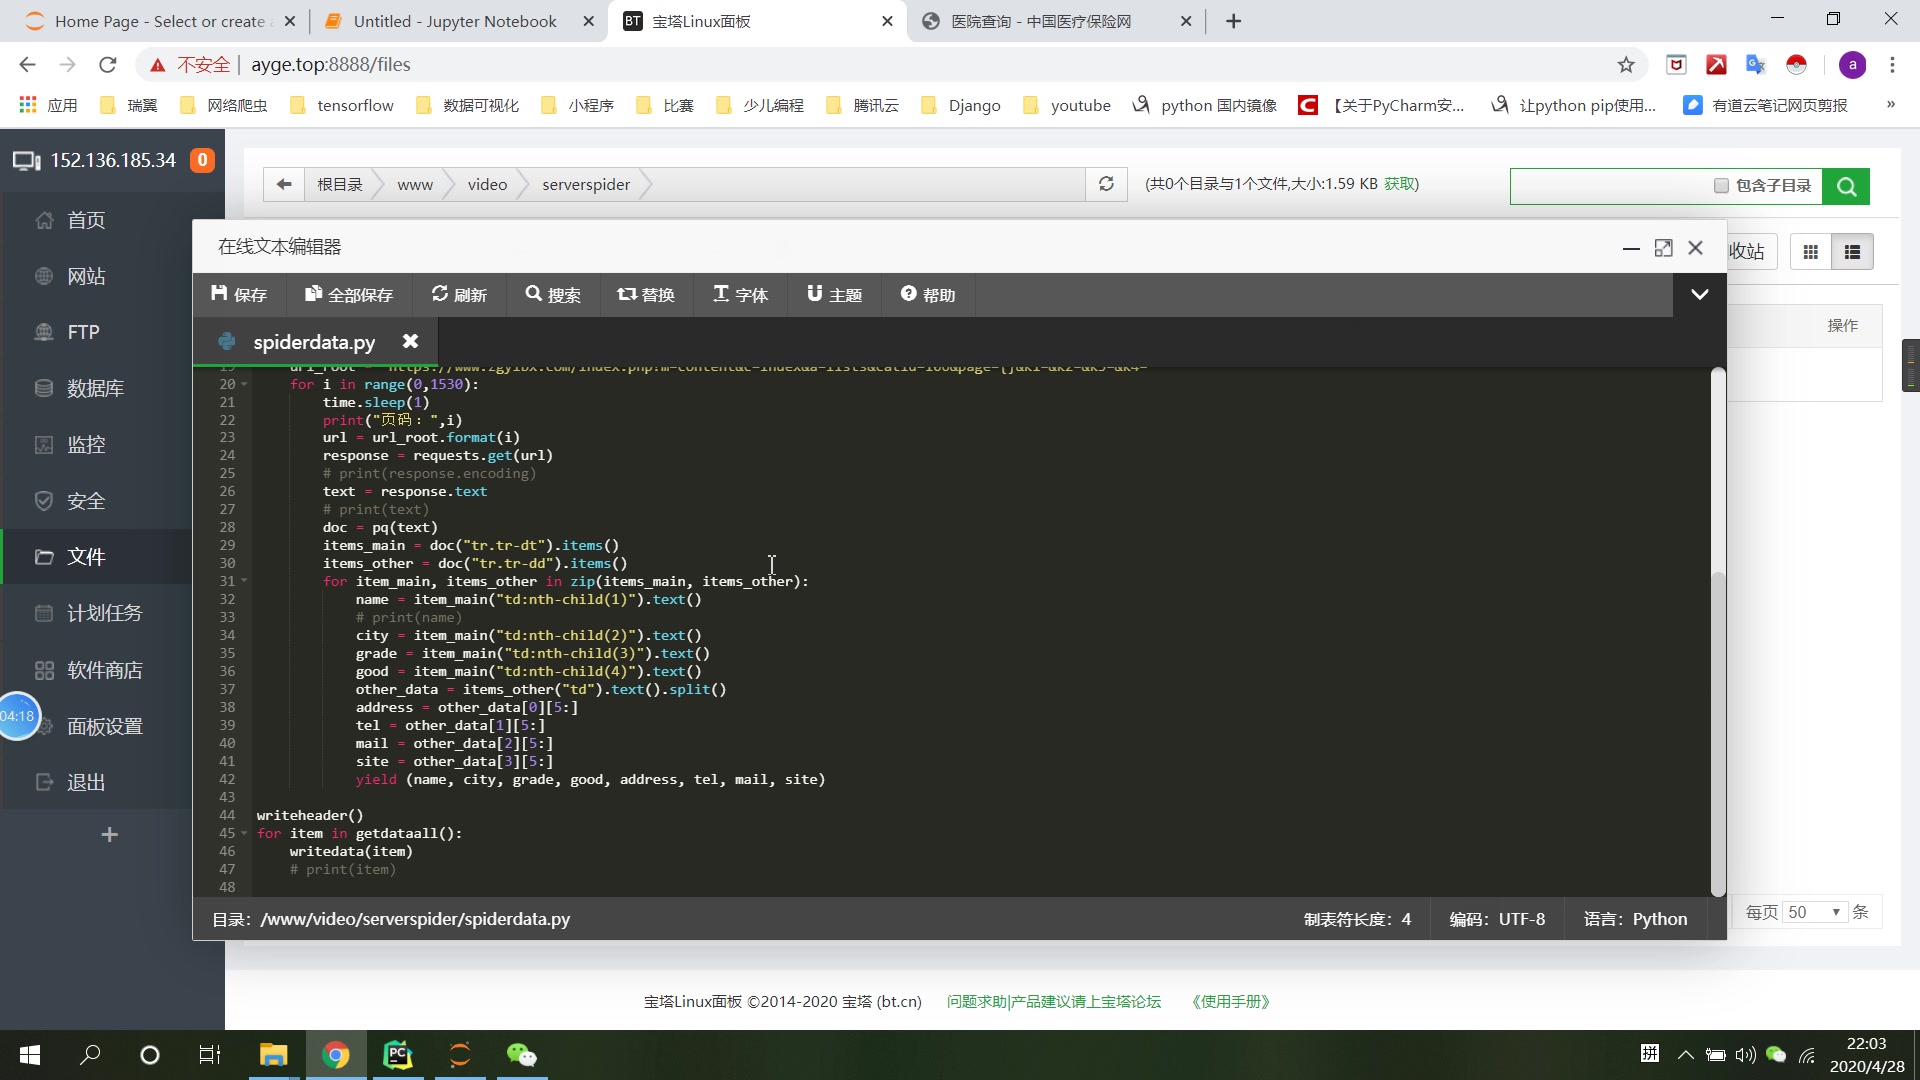Switch file view to grid icons
The width and height of the screenshot is (1920, 1080).
[x=1810, y=252]
